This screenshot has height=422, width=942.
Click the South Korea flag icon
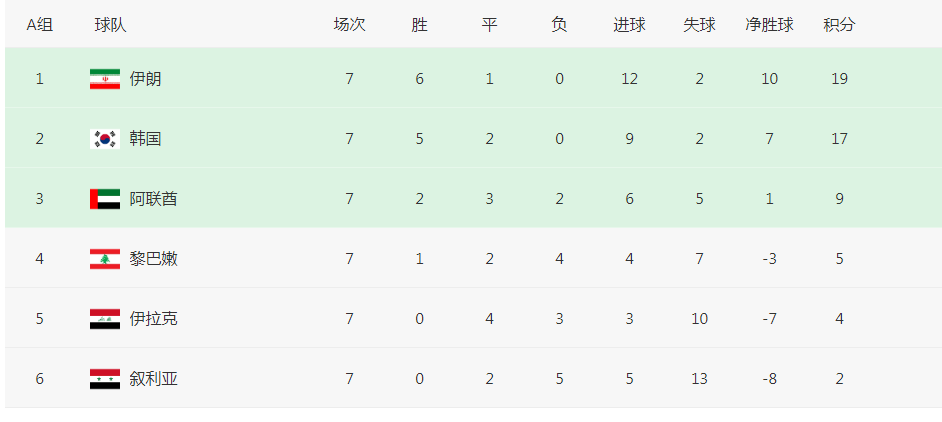104,139
